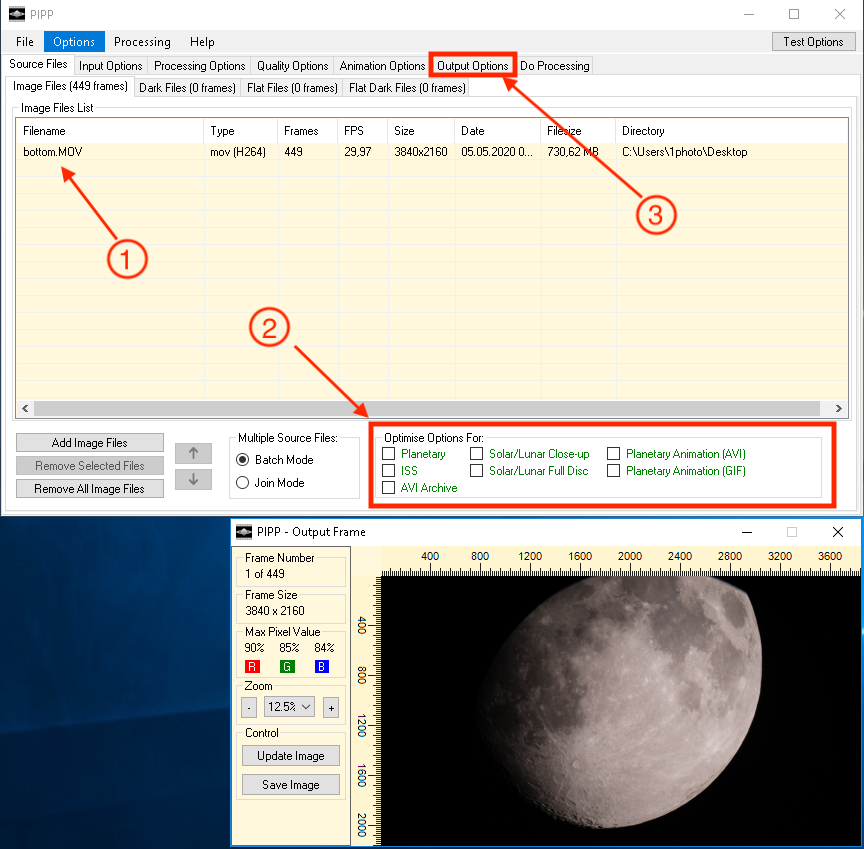
Task: Click the Update Image button
Action: [x=291, y=756]
